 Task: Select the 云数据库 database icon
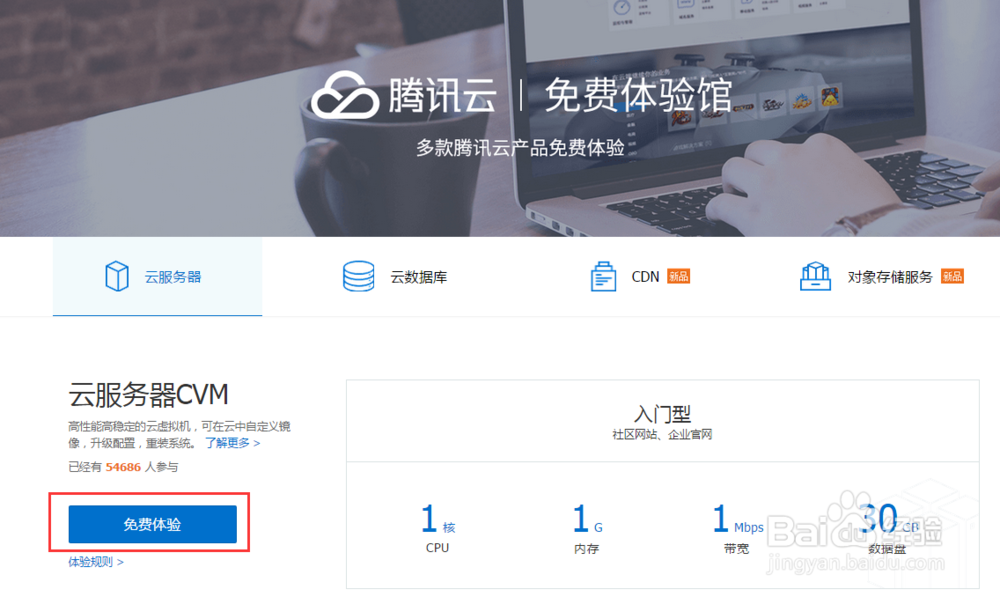(x=358, y=276)
